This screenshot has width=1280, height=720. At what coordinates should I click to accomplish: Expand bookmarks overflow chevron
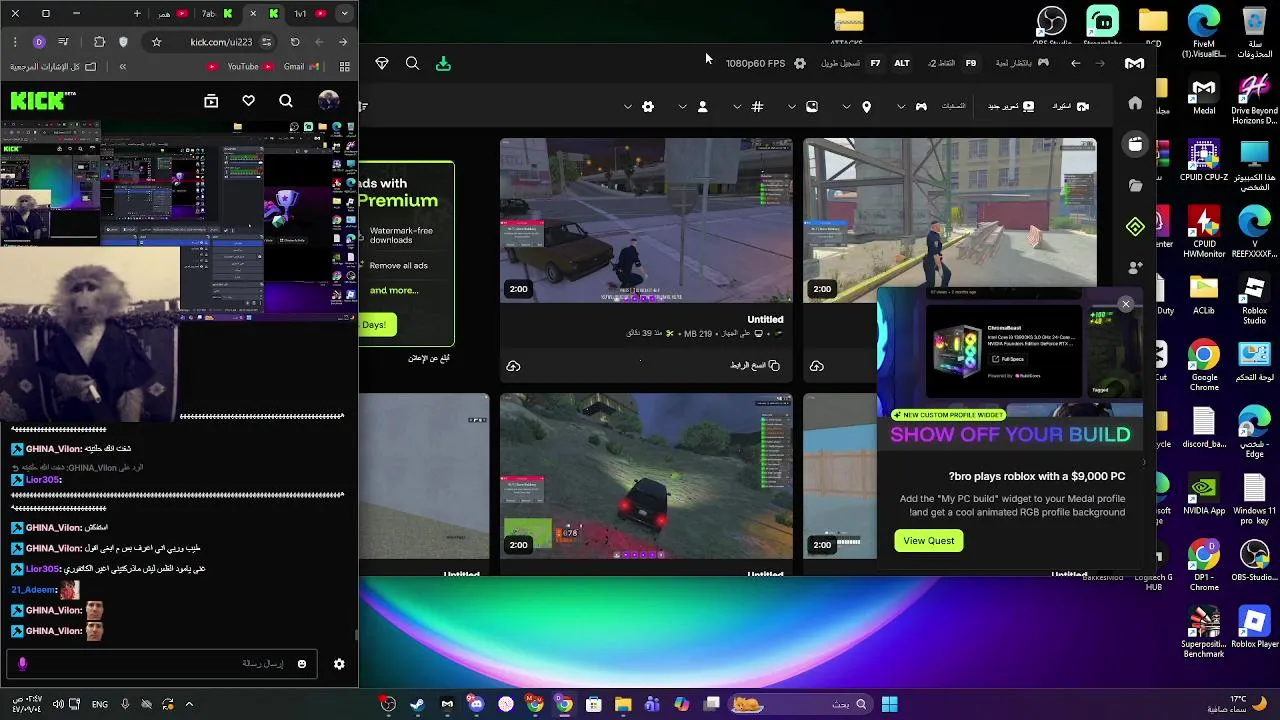(122, 67)
